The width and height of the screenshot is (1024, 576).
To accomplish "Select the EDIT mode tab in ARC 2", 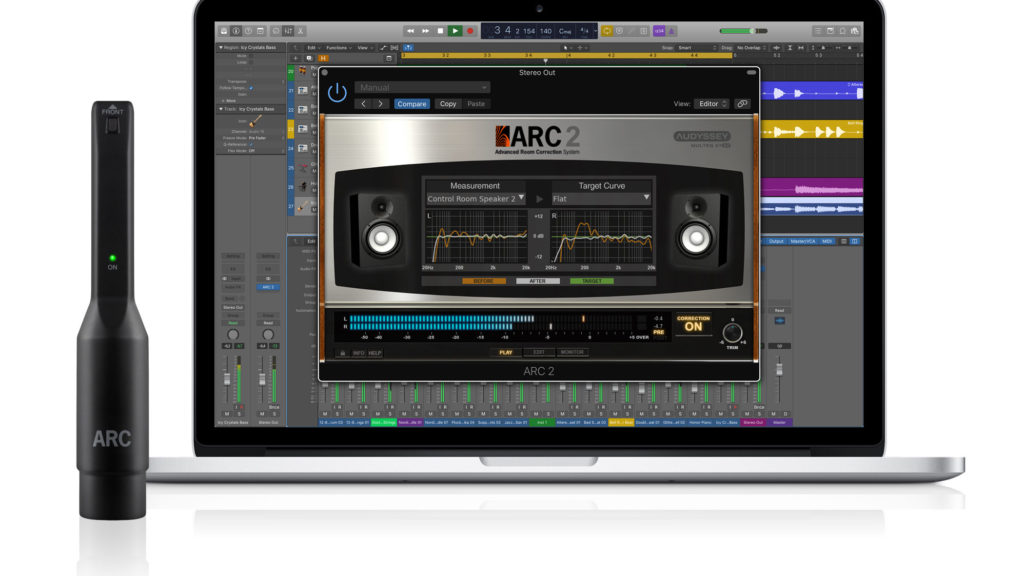I will click(x=539, y=353).
